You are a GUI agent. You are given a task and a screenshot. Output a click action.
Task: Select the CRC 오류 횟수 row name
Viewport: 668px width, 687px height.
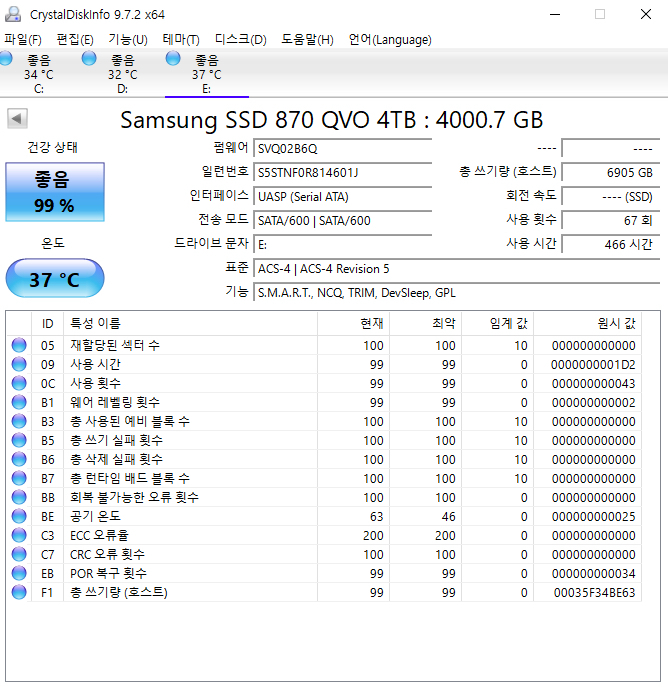point(107,554)
